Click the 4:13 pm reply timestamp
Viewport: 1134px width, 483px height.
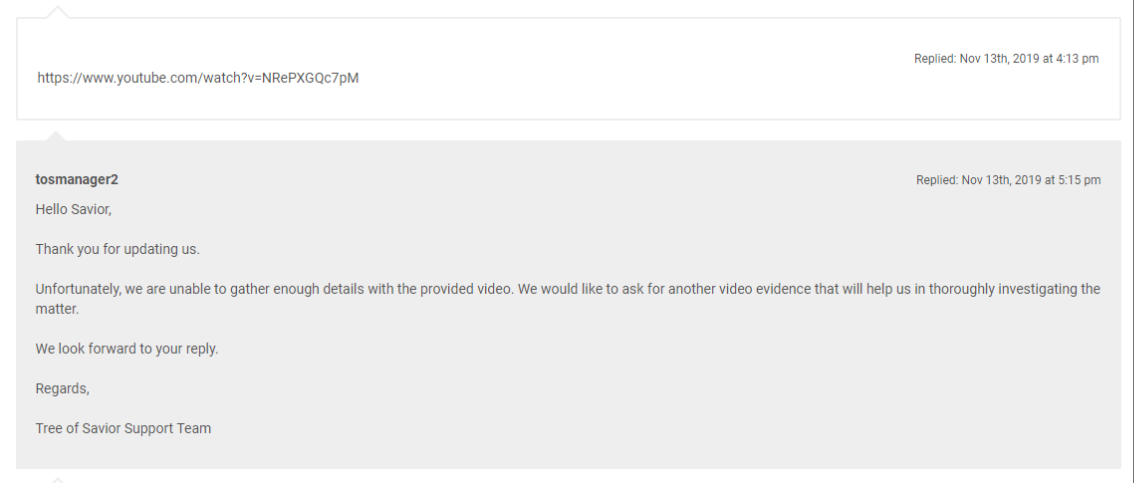click(x=1006, y=59)
